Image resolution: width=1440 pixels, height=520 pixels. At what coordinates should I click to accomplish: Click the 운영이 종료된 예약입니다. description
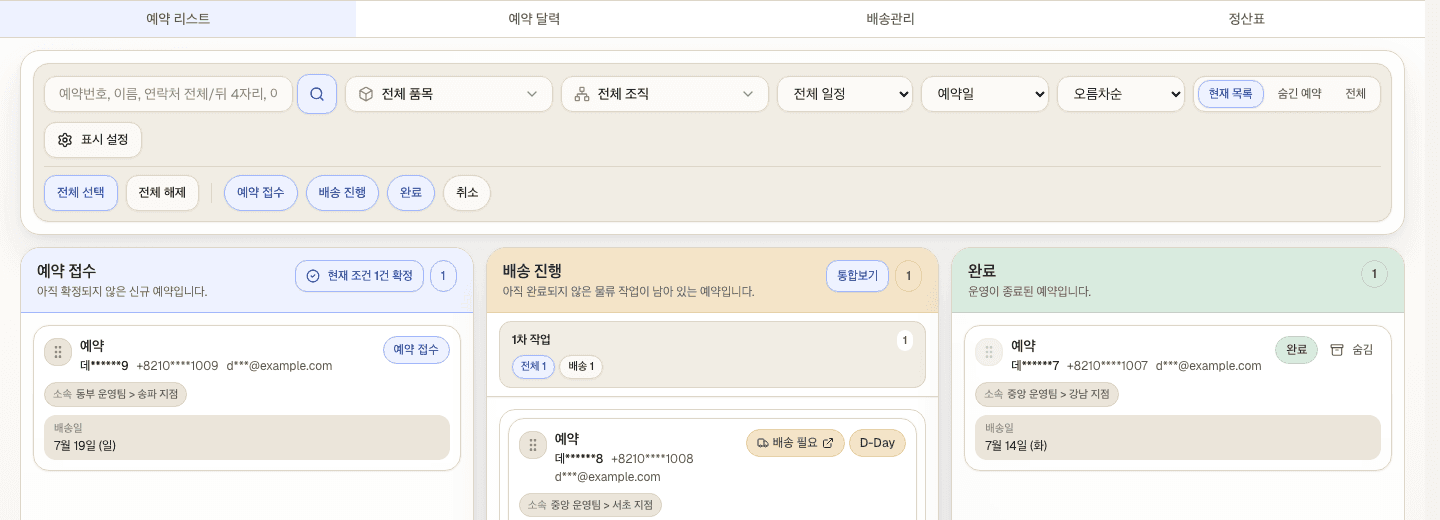[1029, 292]
